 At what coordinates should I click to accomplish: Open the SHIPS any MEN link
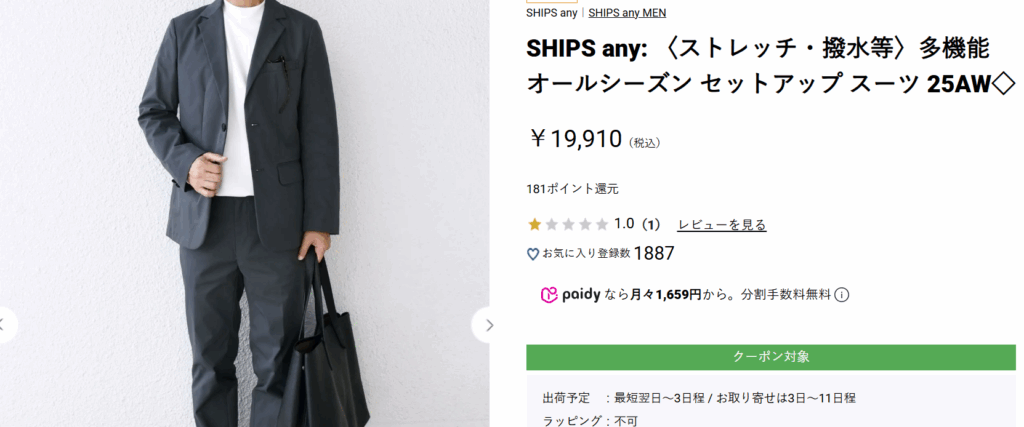coord(627,13)
